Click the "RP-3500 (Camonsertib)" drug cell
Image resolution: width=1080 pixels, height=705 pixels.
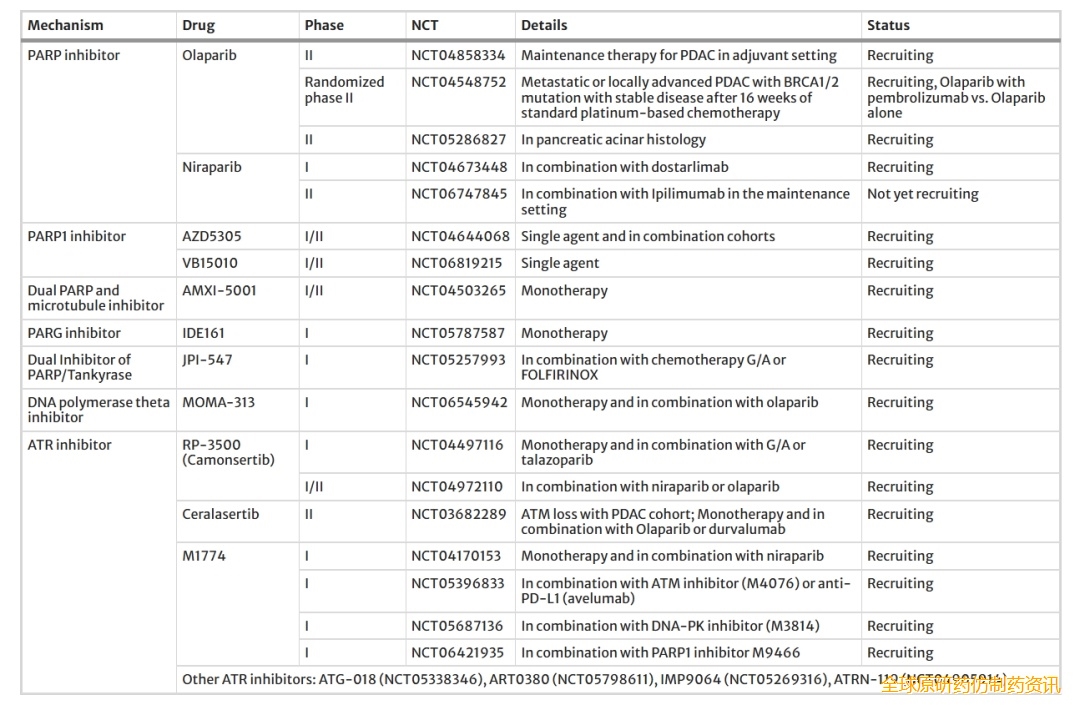(228, 452)
